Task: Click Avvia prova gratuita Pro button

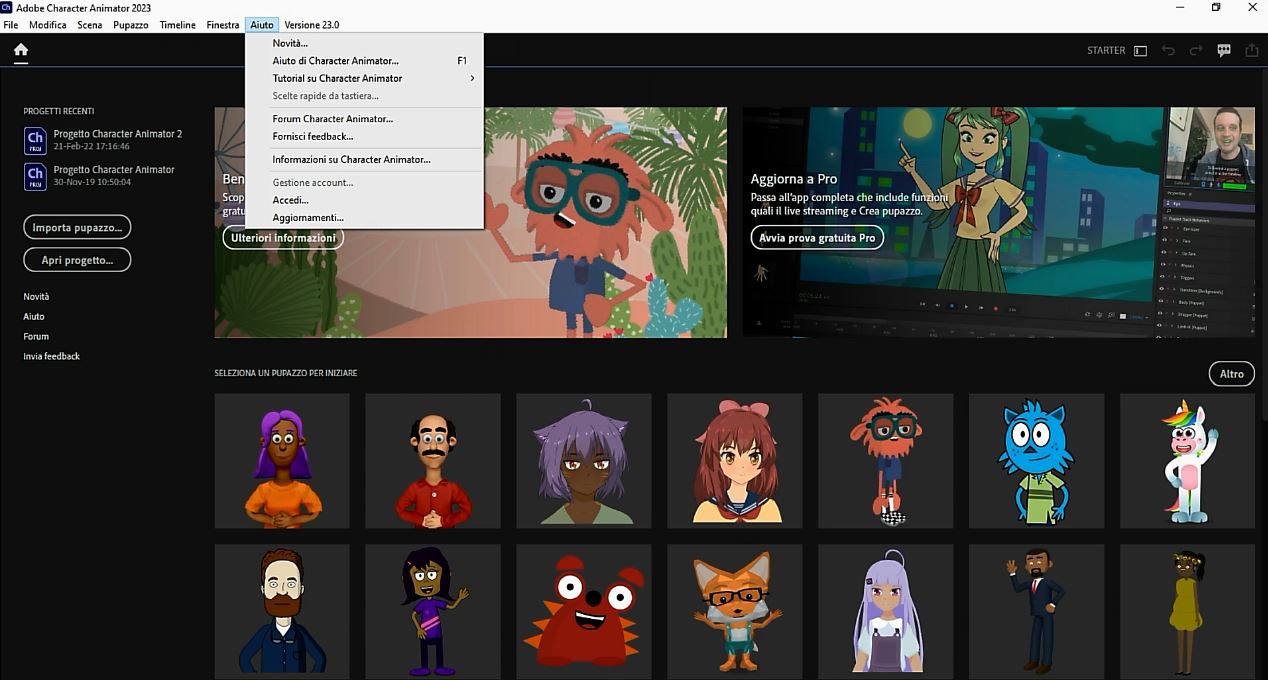Action: click(817, 238)
